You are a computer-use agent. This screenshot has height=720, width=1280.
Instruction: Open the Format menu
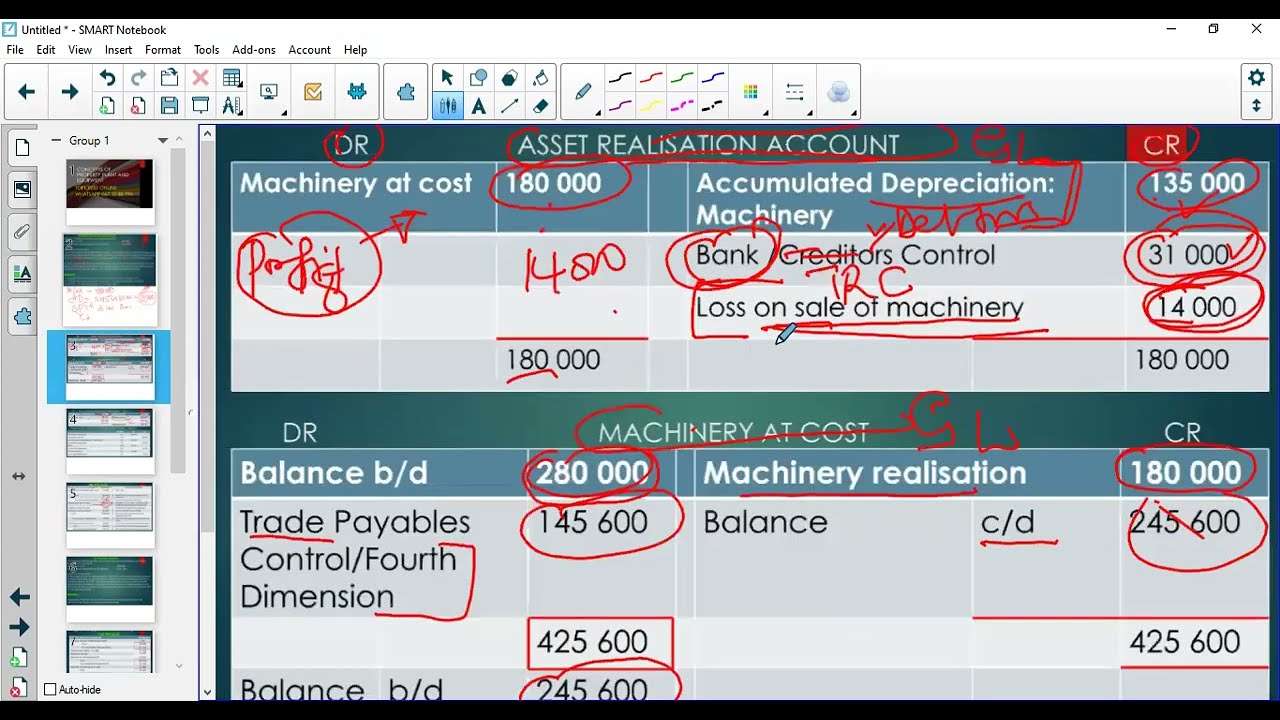coord(163,50)
